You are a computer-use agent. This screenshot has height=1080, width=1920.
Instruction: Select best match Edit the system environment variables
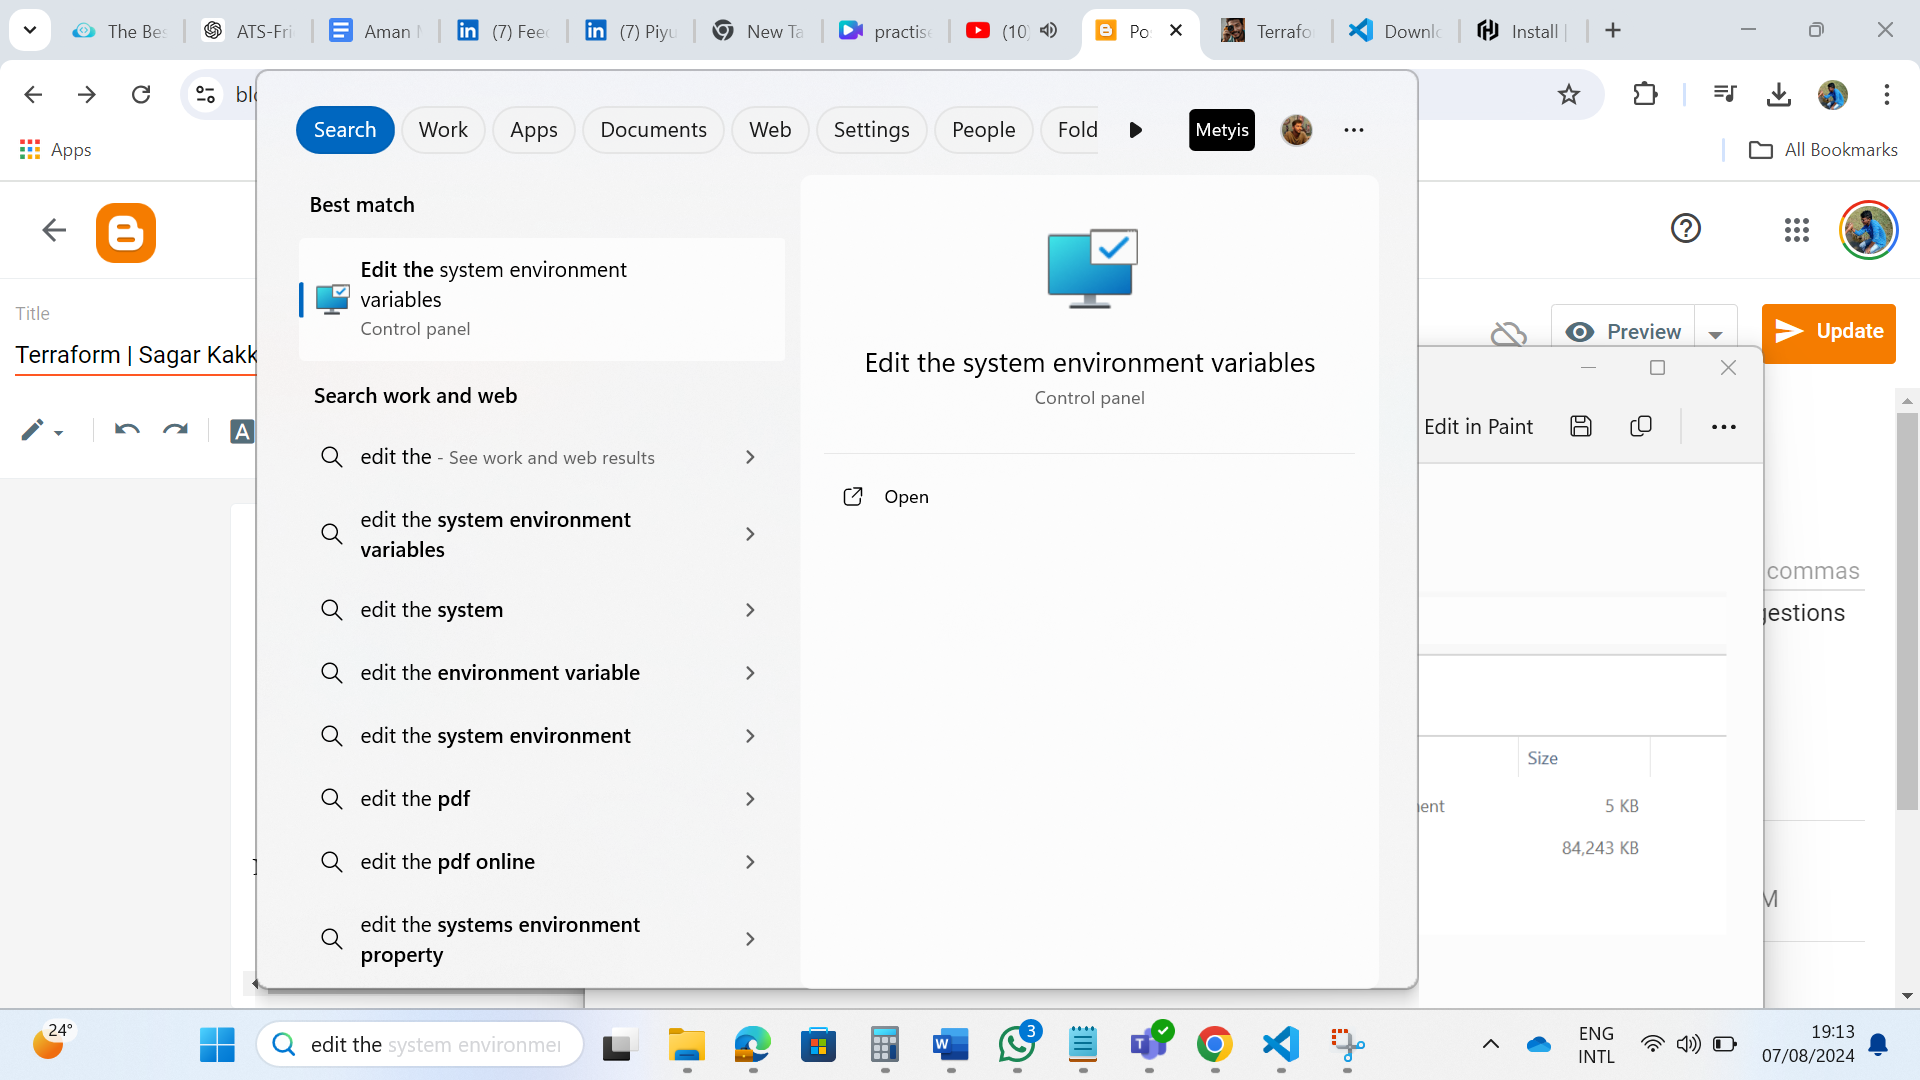(x=541, y=299)
